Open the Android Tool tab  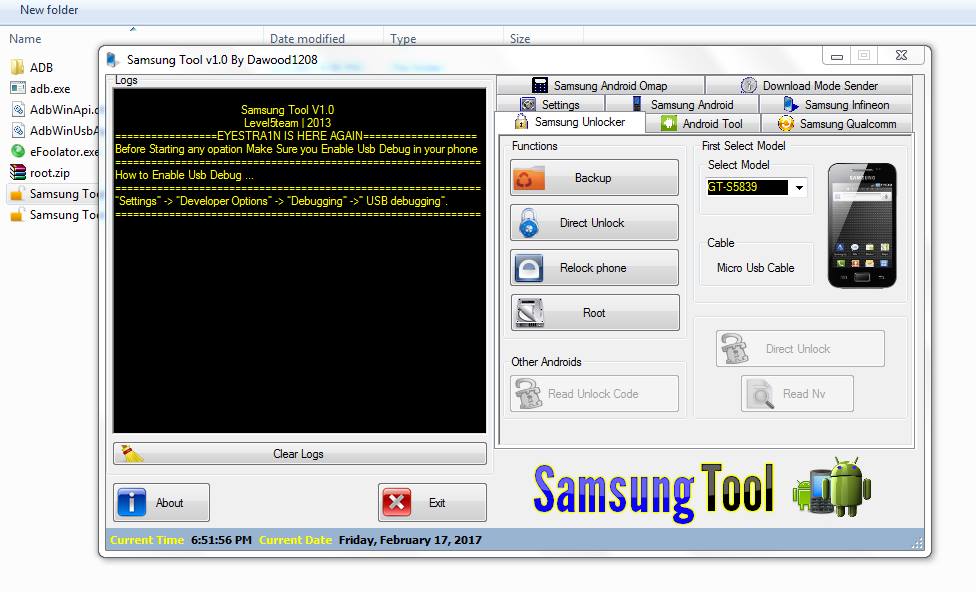[x=703, y=123]
